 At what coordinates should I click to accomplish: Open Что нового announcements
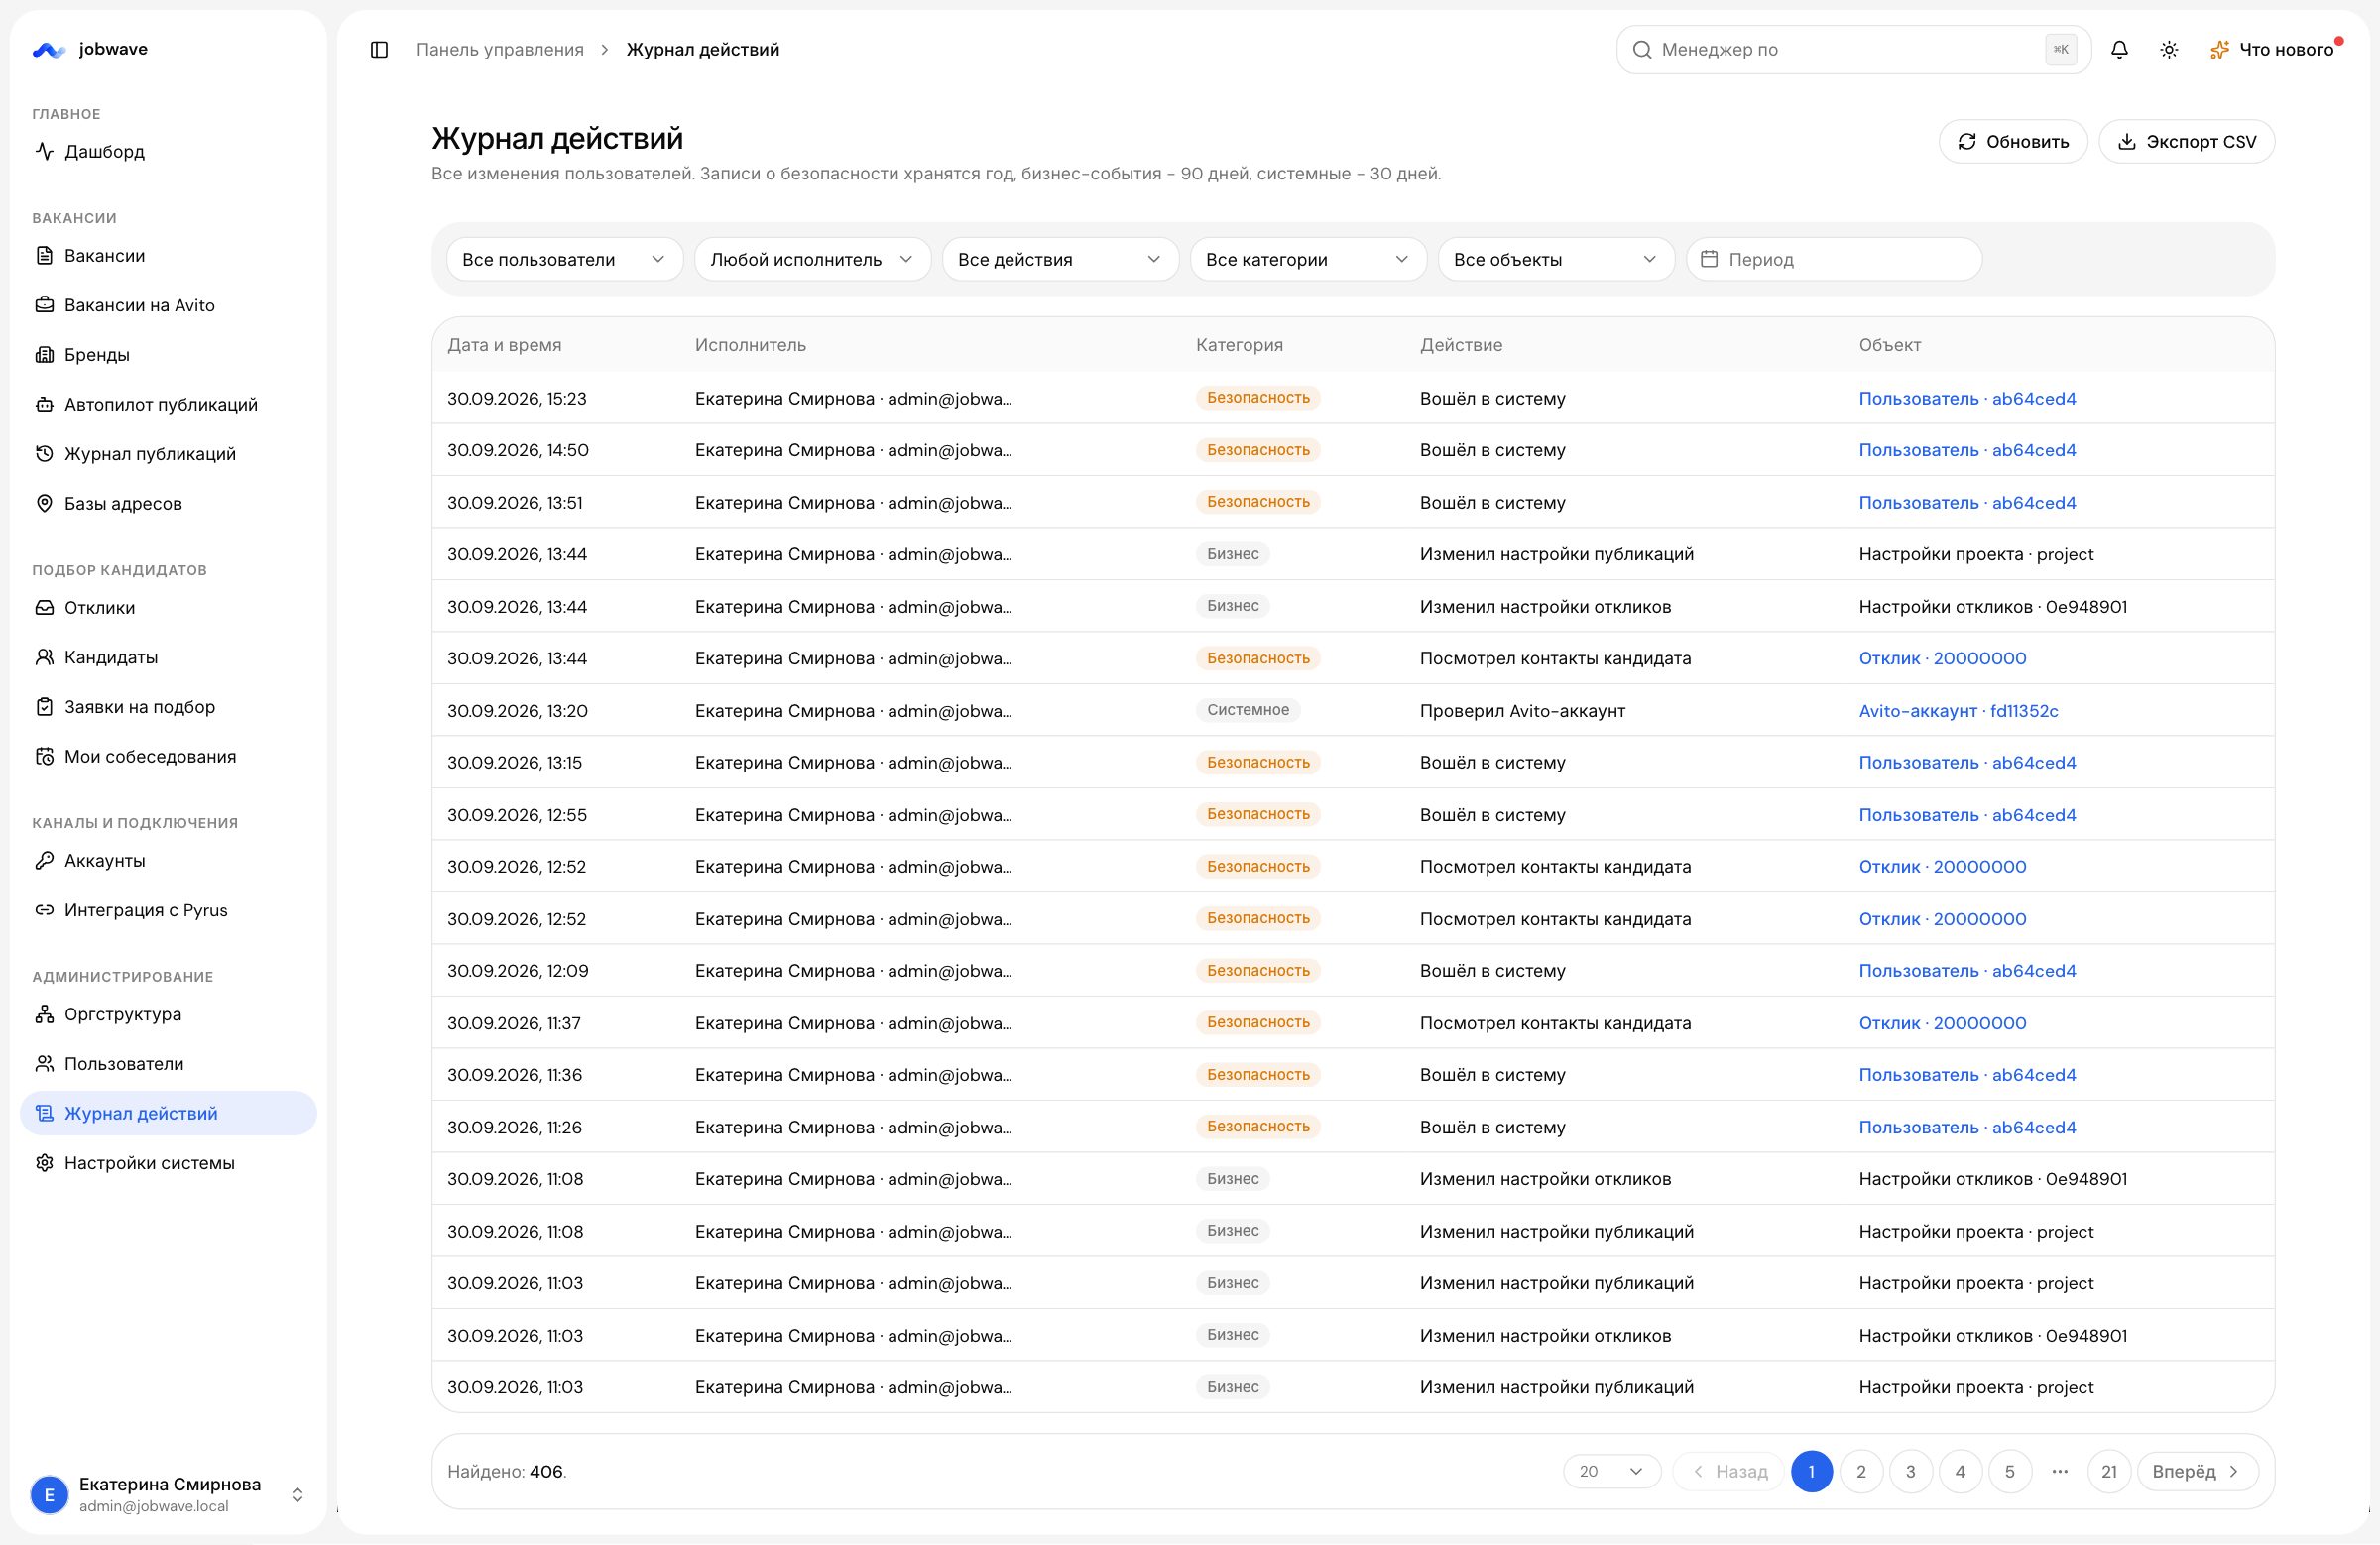[2274, 49]
